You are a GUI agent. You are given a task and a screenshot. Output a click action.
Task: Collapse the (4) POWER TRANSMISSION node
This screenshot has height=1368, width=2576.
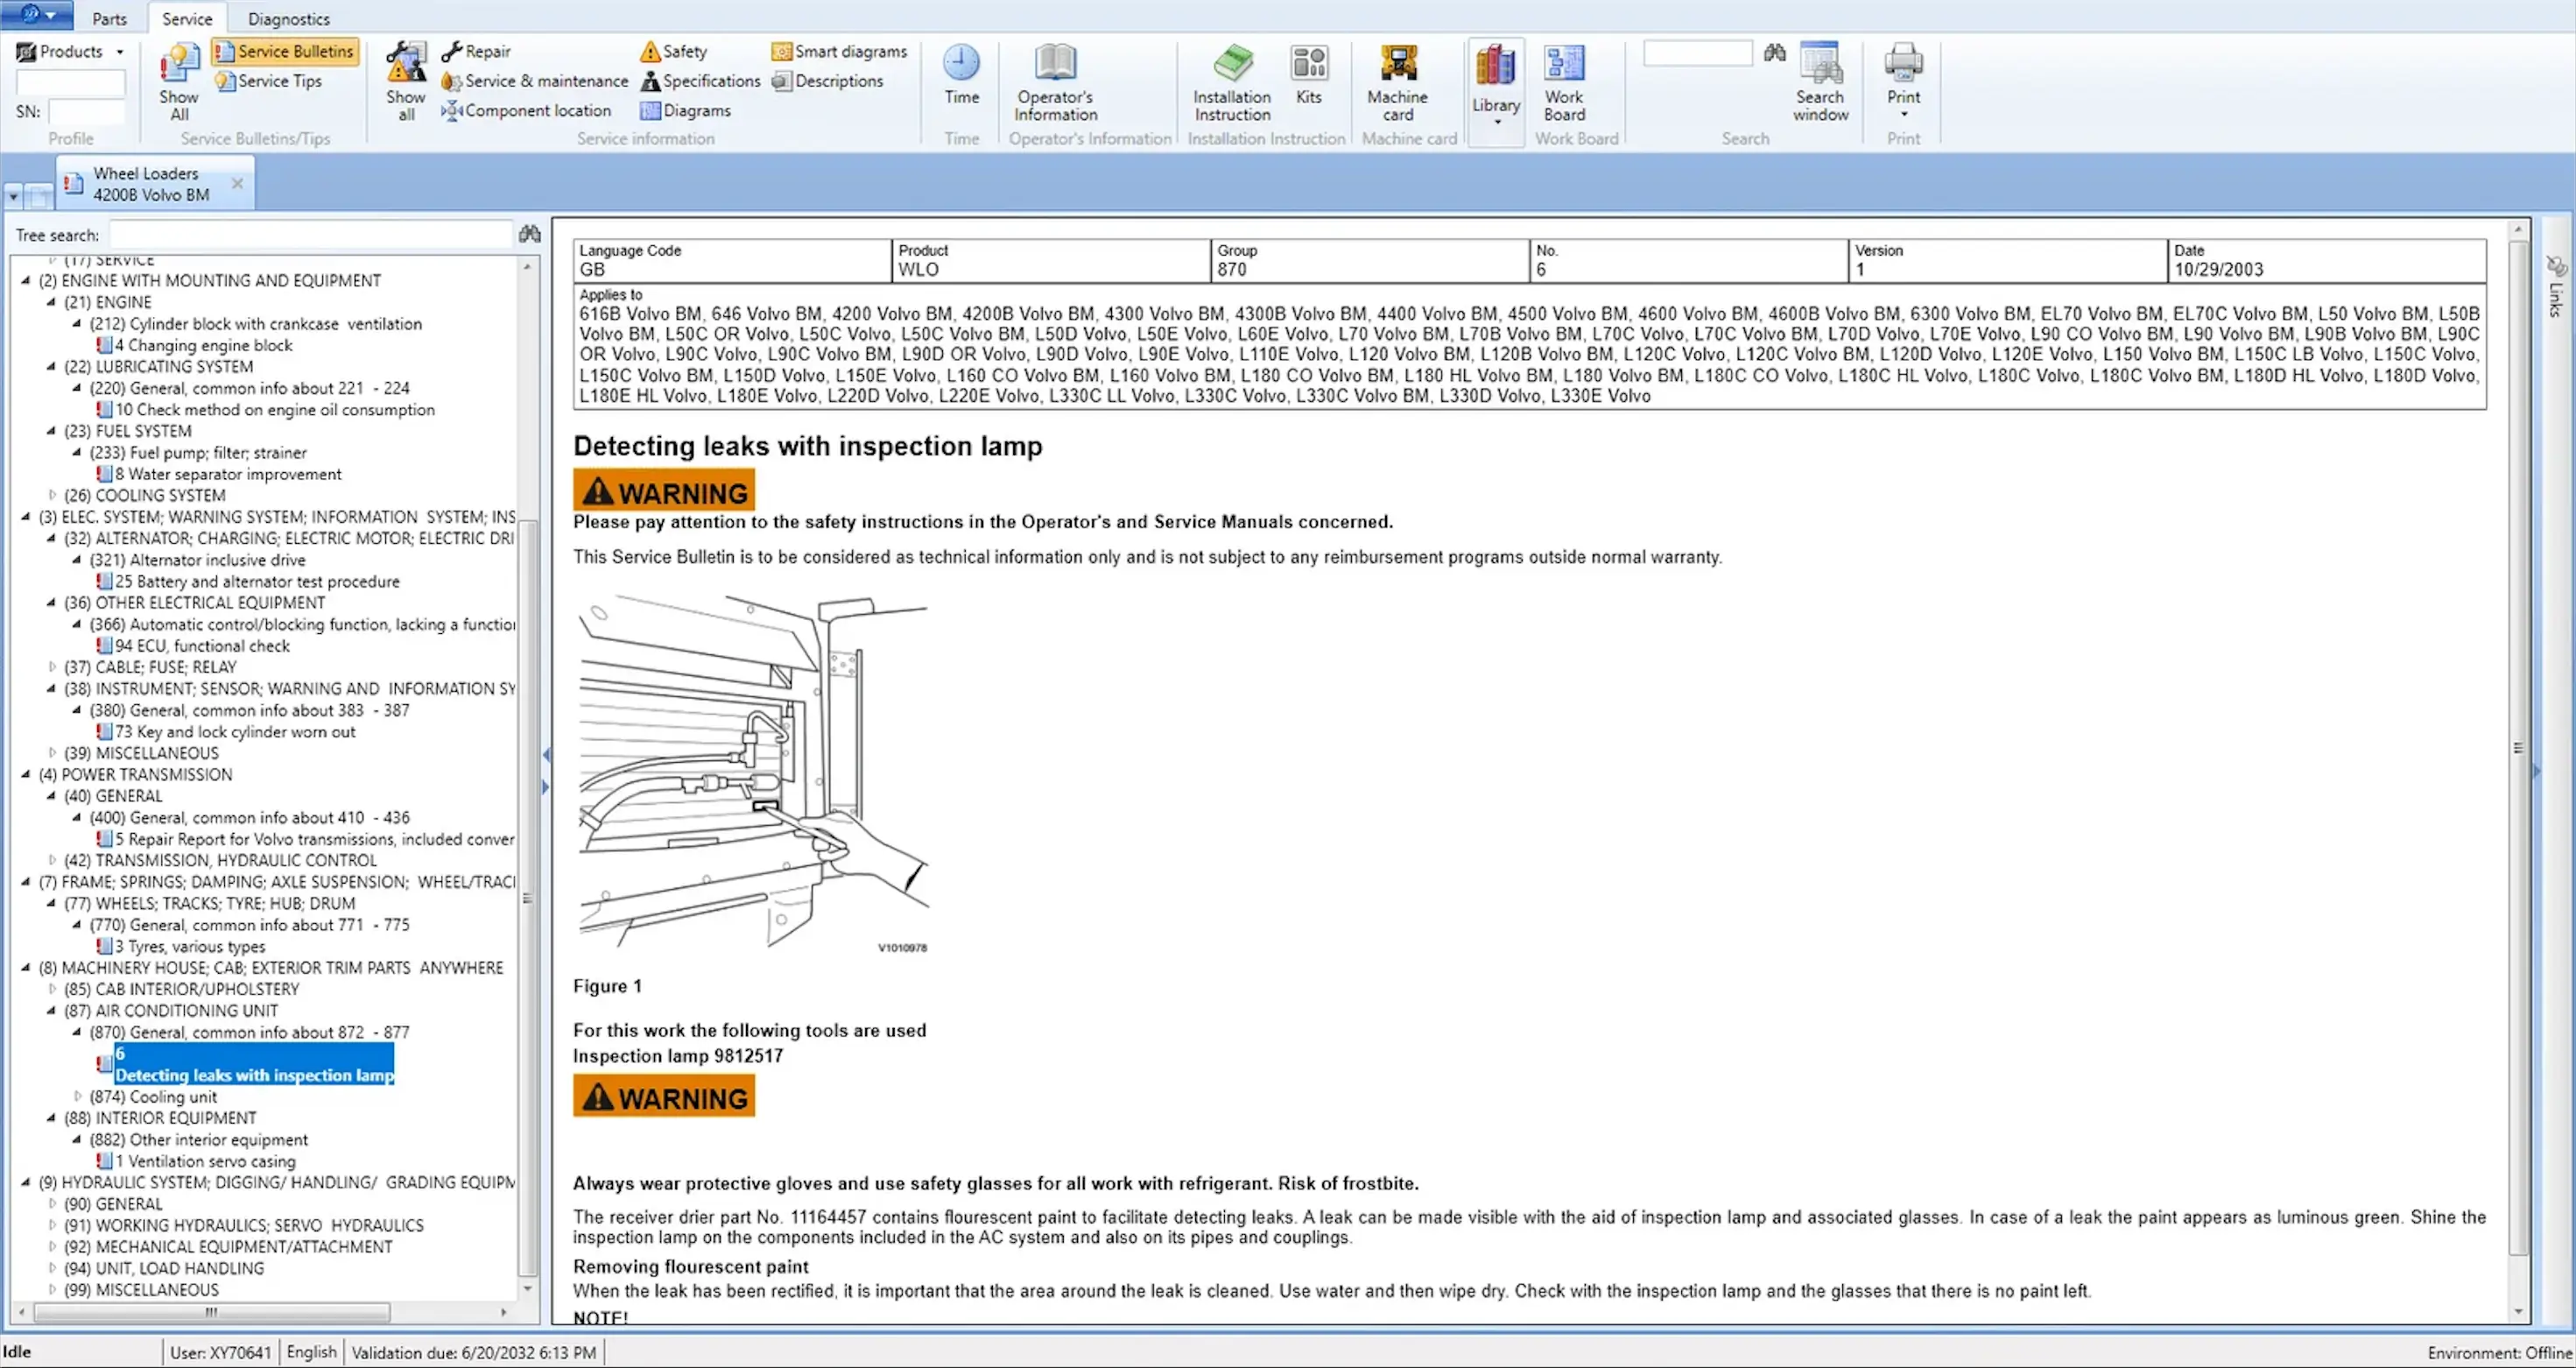coord(26,774)
